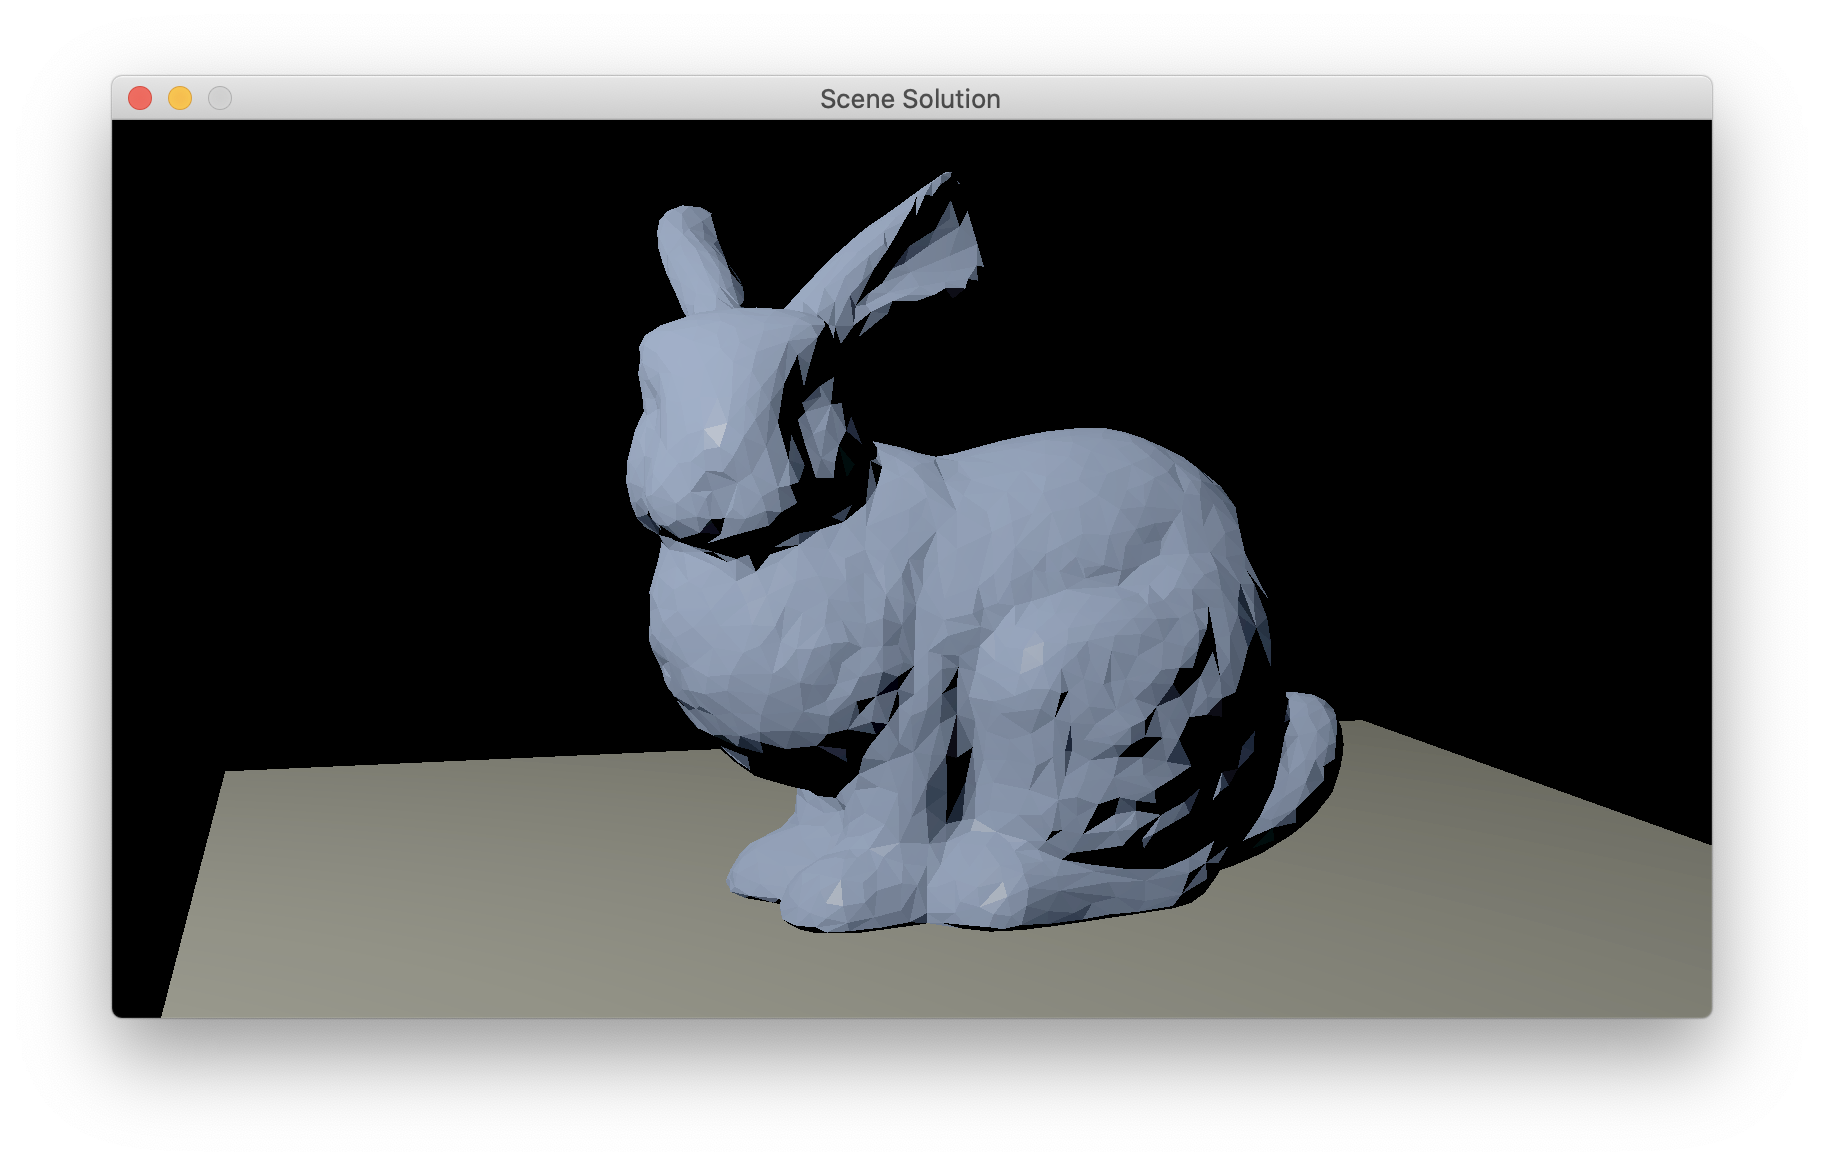Click the black background left of bunny's head

point(400,400)
